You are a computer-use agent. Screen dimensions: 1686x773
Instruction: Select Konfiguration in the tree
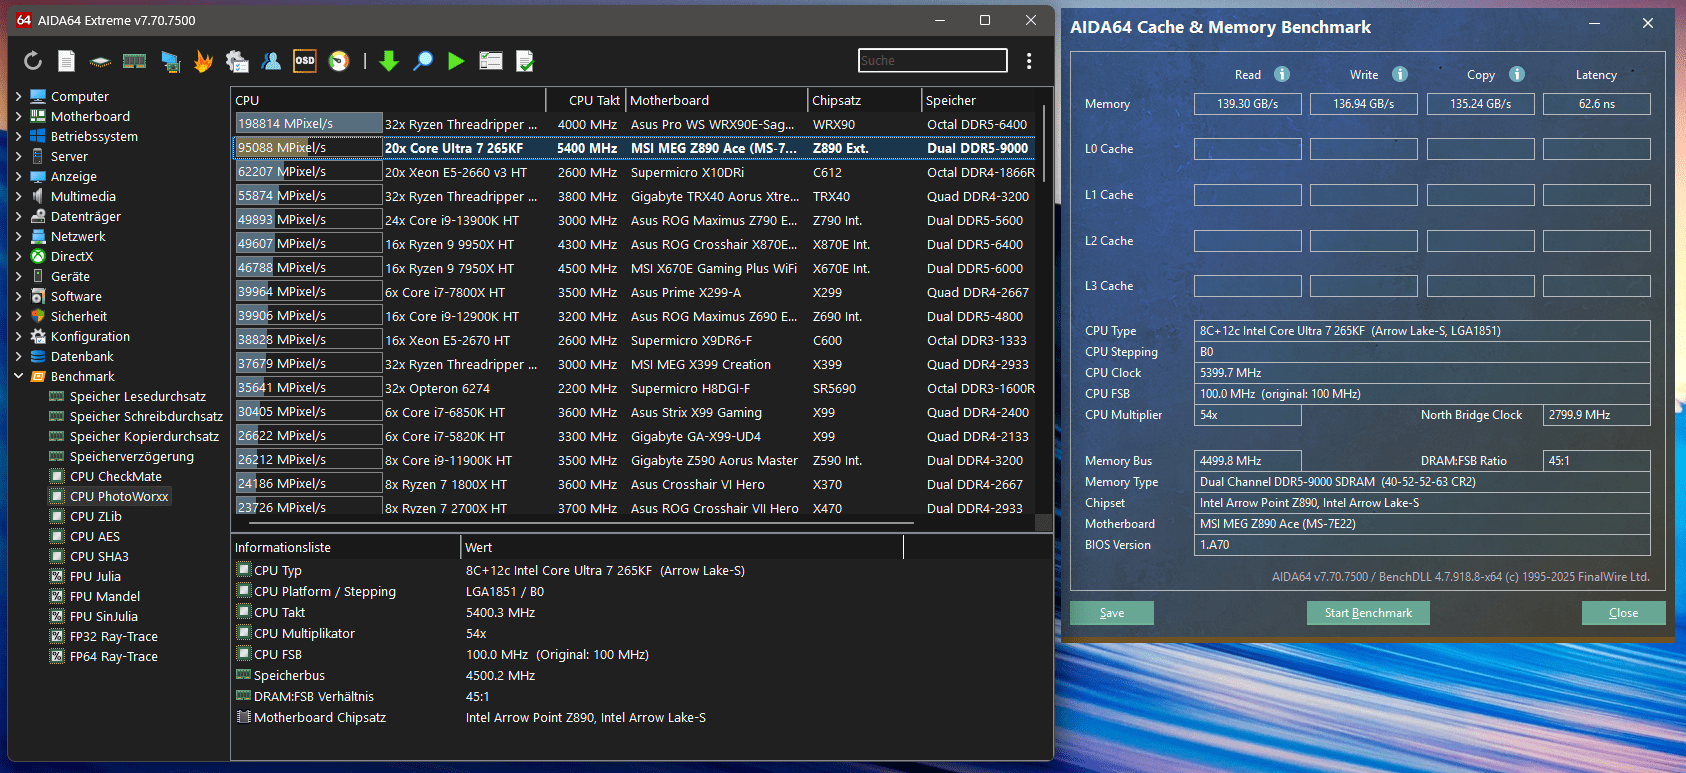coord(90,337)
